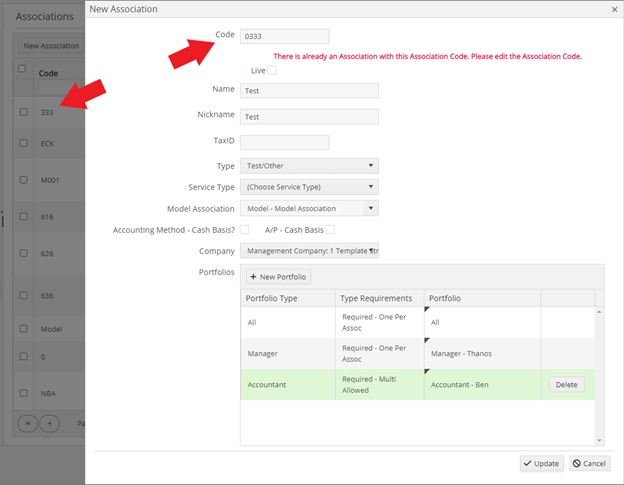Check the row 333 checkbox
Screen dimensions: 624x485
point(24,112)
